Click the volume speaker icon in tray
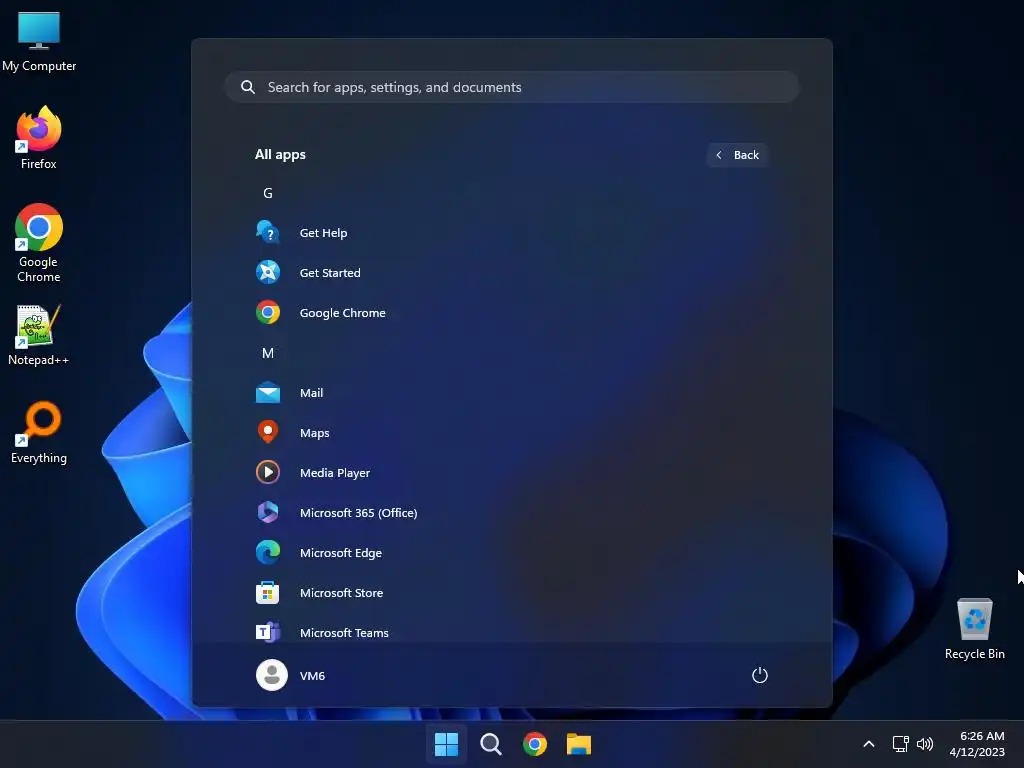Screen dimensions: 1024x768 coord(925,744)
